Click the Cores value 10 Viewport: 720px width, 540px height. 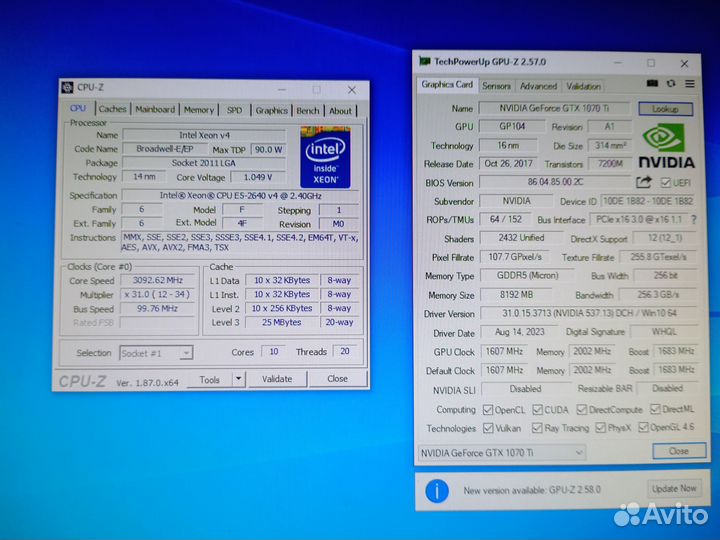click(x=274, y=351)
